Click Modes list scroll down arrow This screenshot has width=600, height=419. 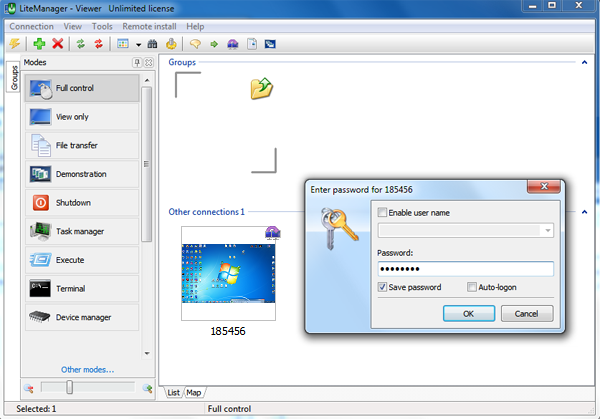pyautogui.click(x=147, y=353)
